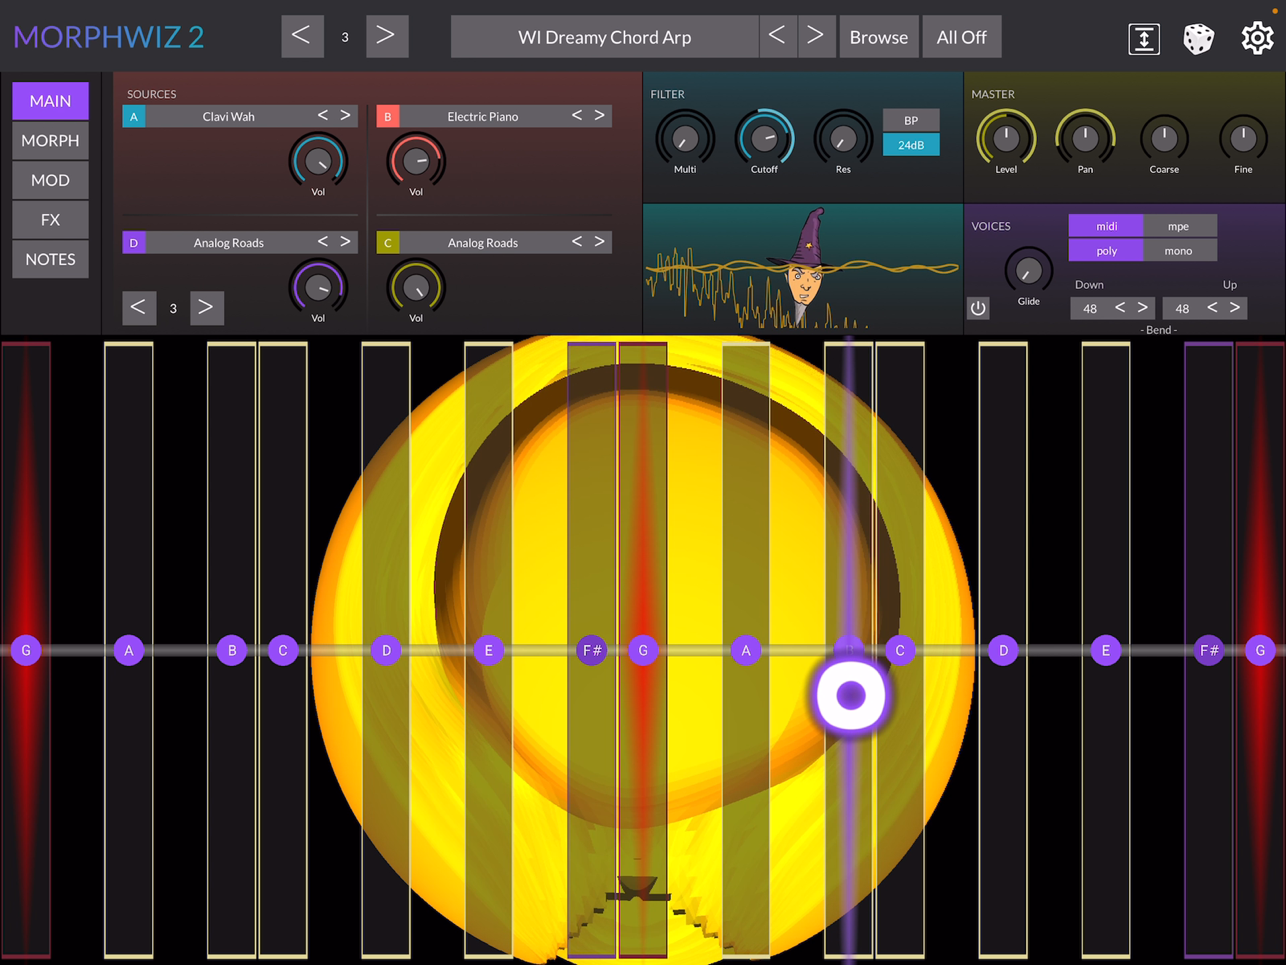Tap the rightmost G note key

point(1260,651)
